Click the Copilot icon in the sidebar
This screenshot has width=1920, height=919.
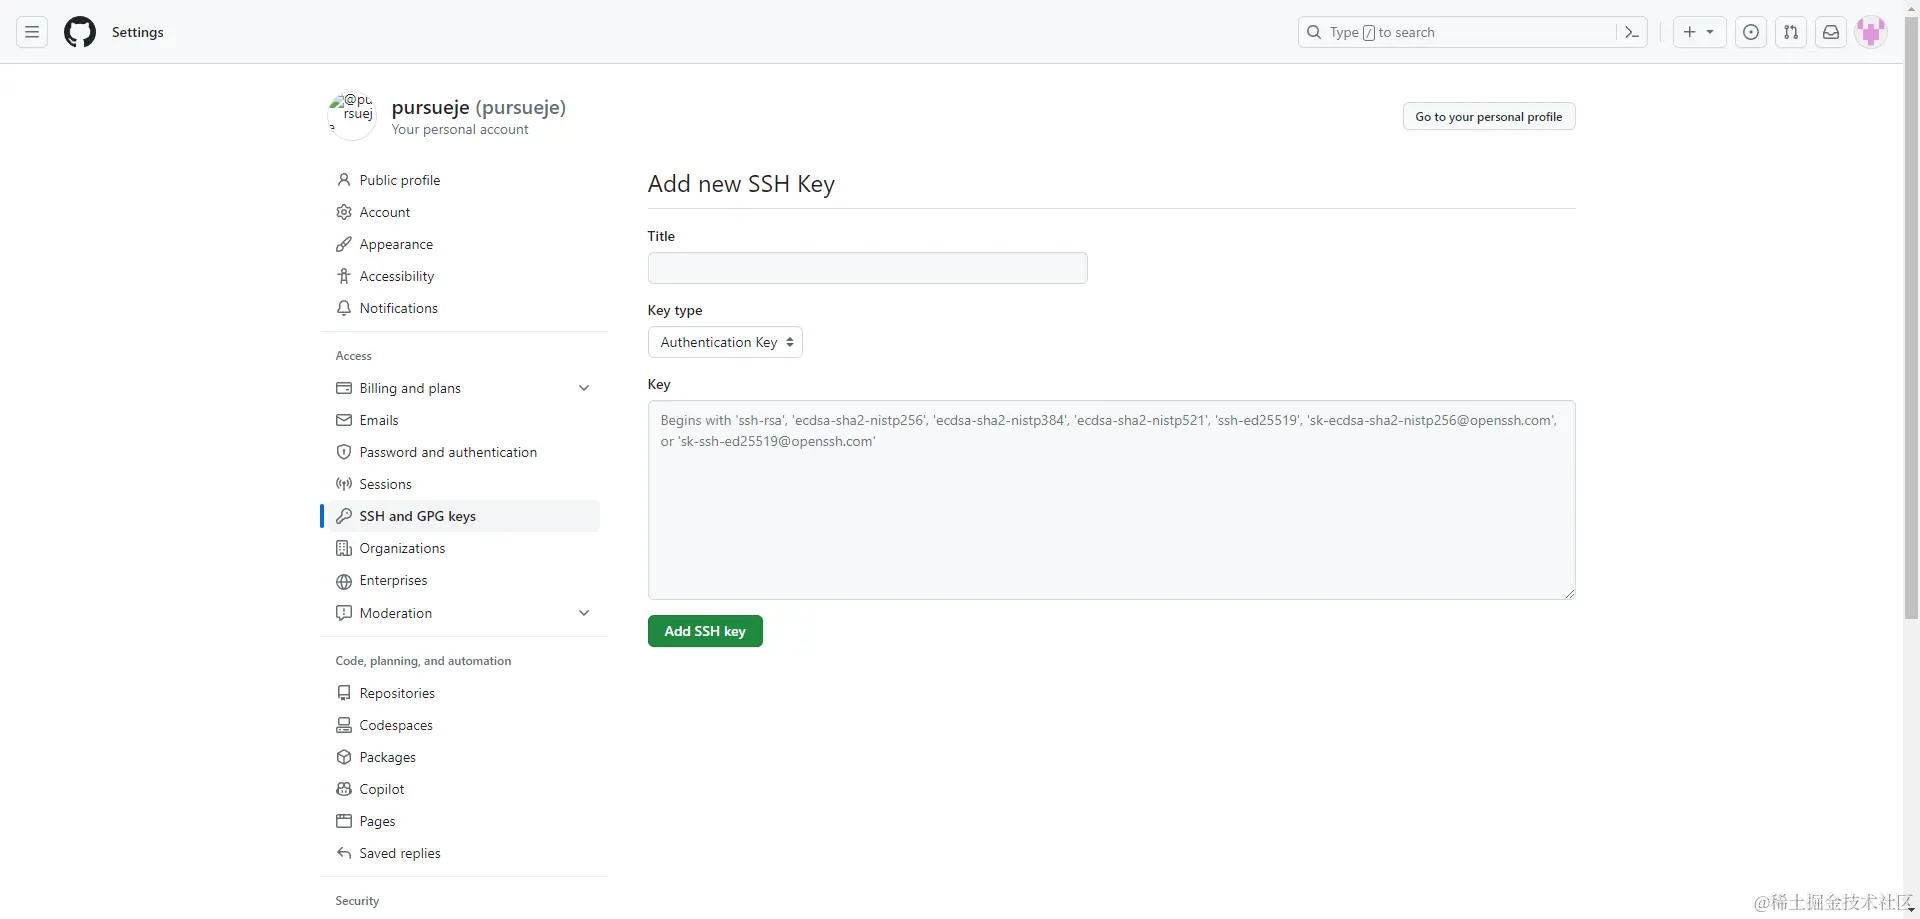click(x=344, y=789)
